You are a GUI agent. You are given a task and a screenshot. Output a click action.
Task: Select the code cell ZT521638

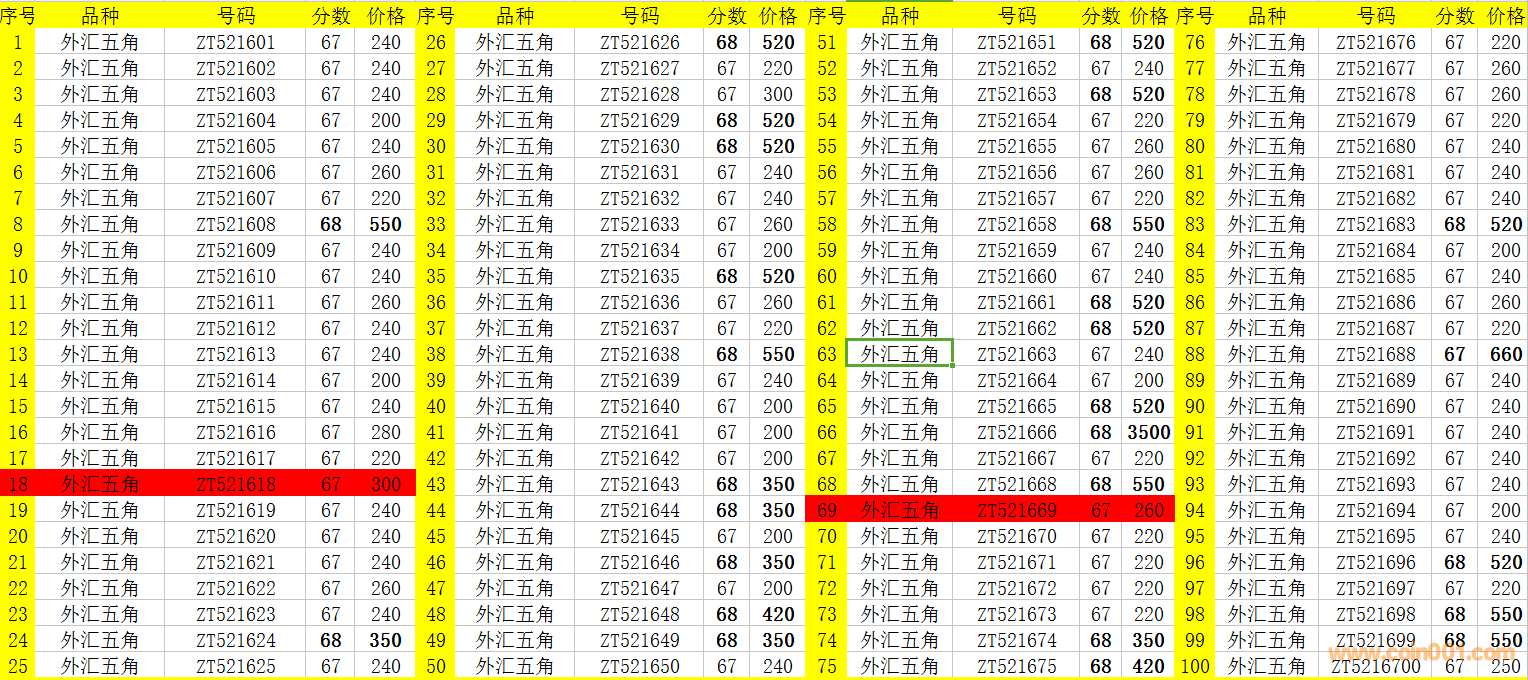639,354
